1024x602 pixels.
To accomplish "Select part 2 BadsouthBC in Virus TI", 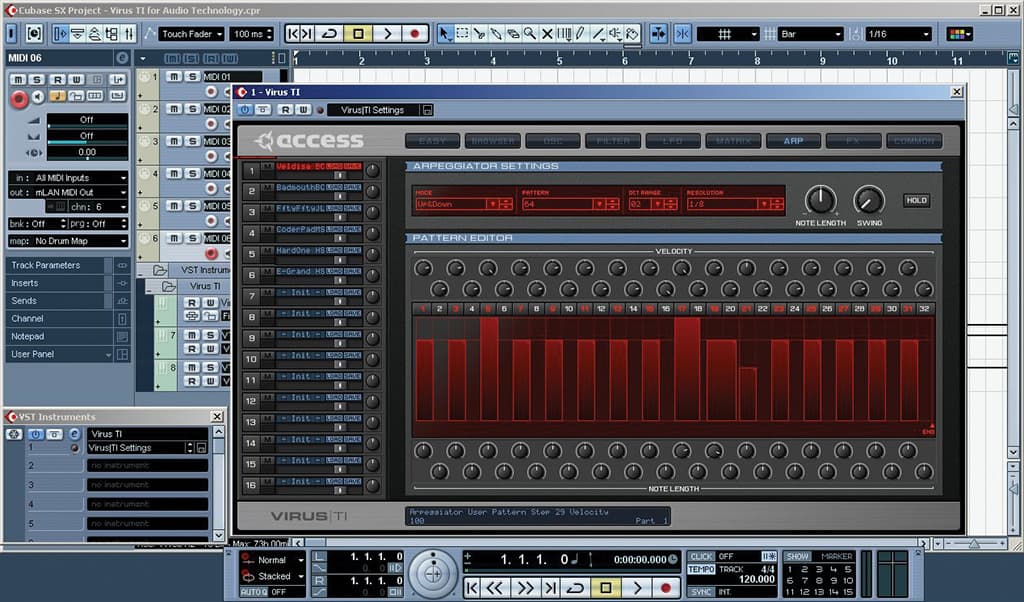I will [x=302, y=187].
